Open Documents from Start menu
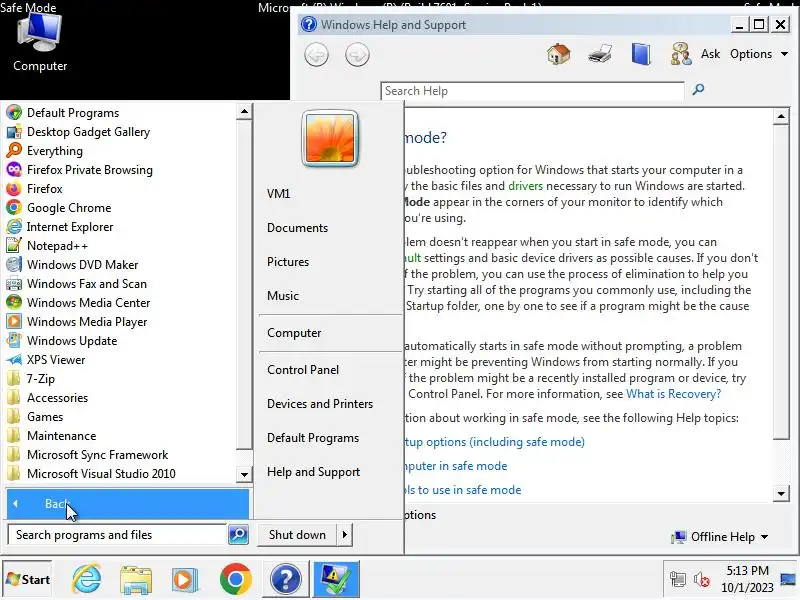This screenshot has height=600, width=800. (297, 228)
